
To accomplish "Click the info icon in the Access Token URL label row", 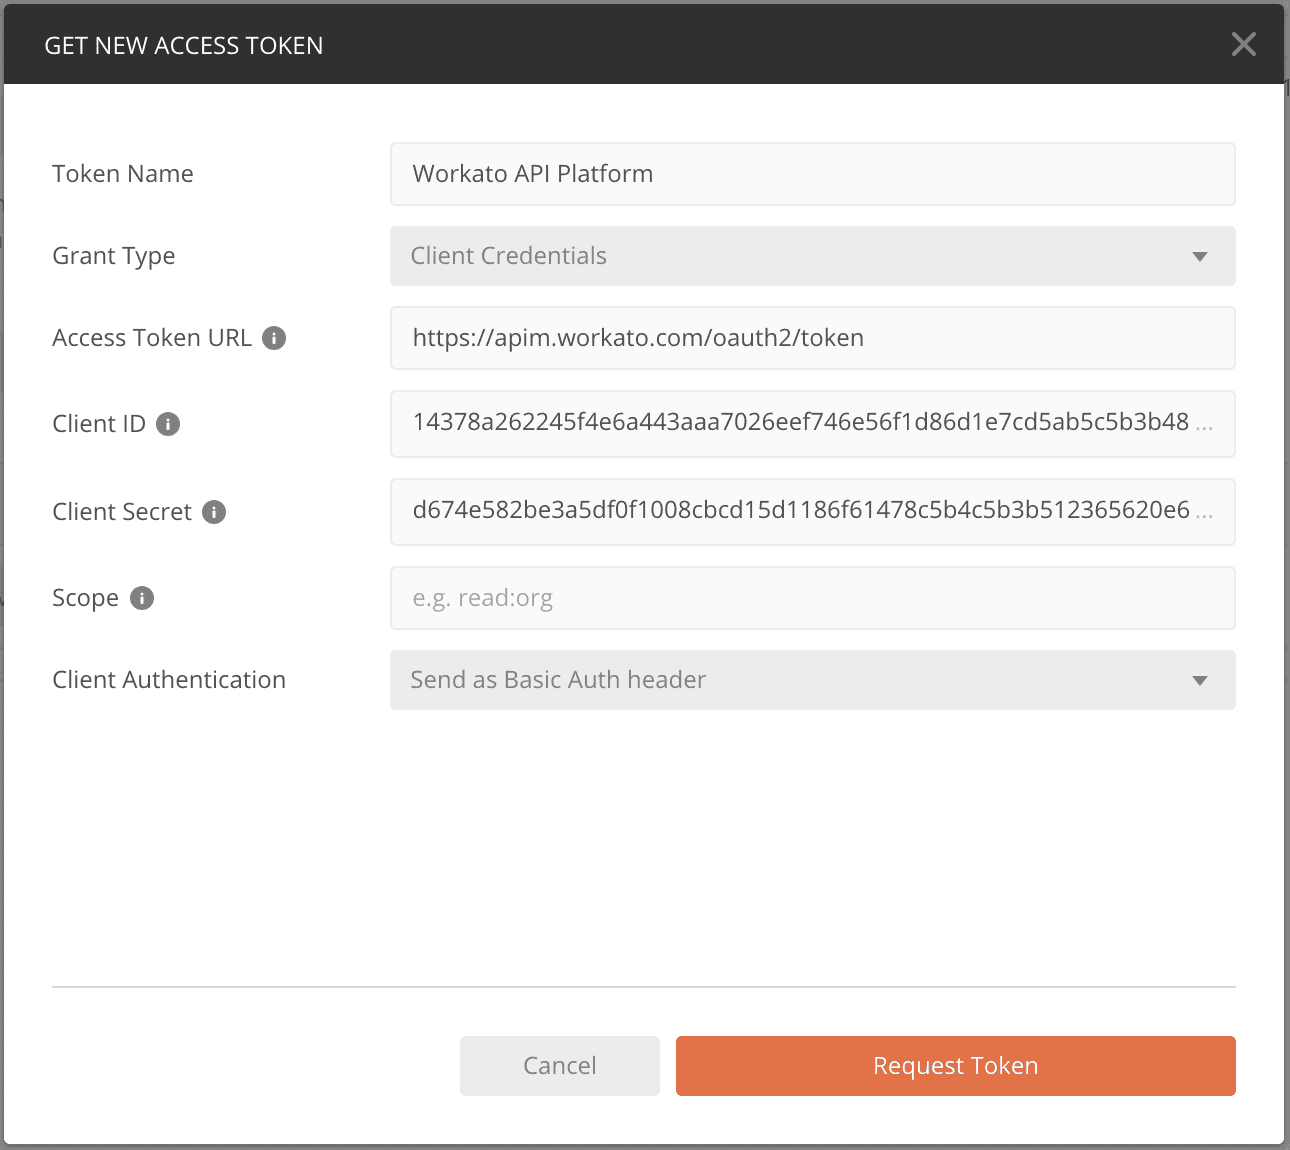I will click(275, 337).
